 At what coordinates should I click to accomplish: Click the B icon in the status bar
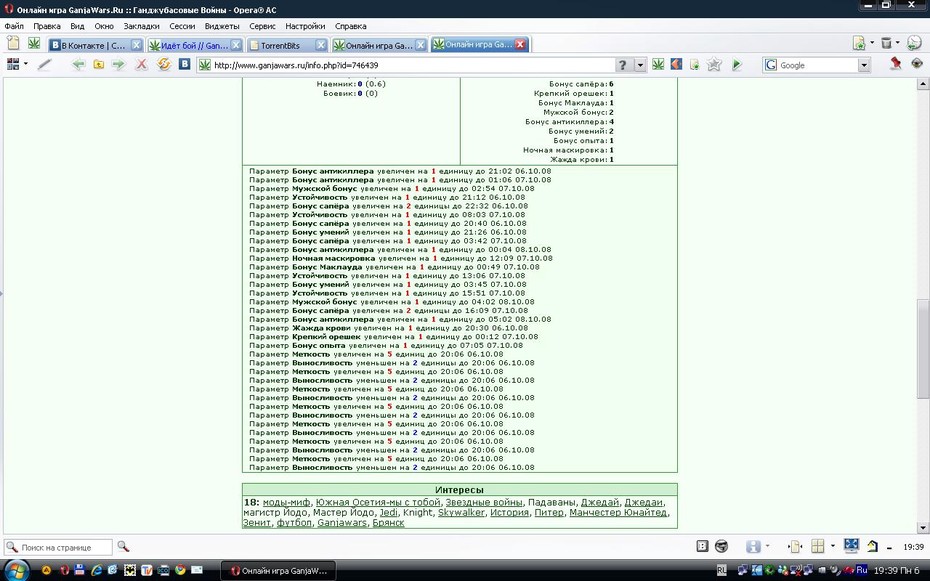(x=702, y=547)
